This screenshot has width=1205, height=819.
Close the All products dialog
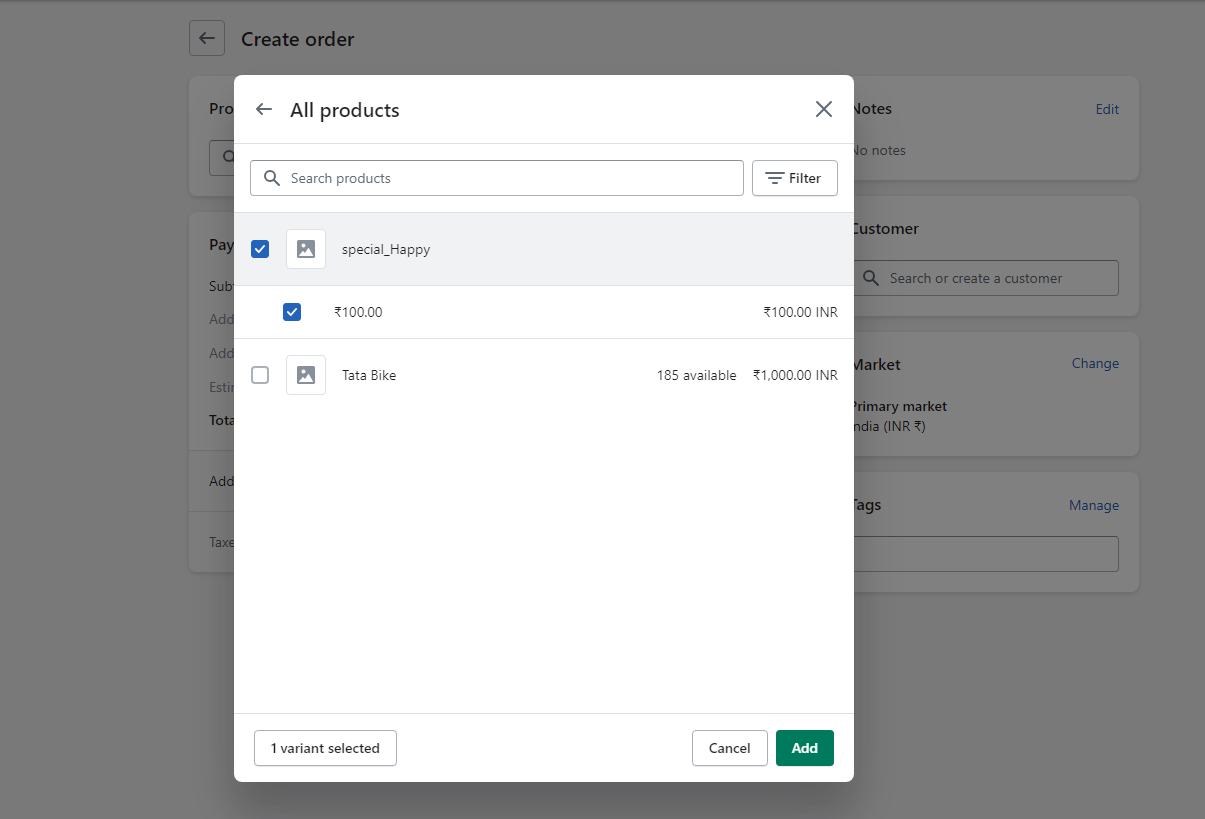coord(823,110)
